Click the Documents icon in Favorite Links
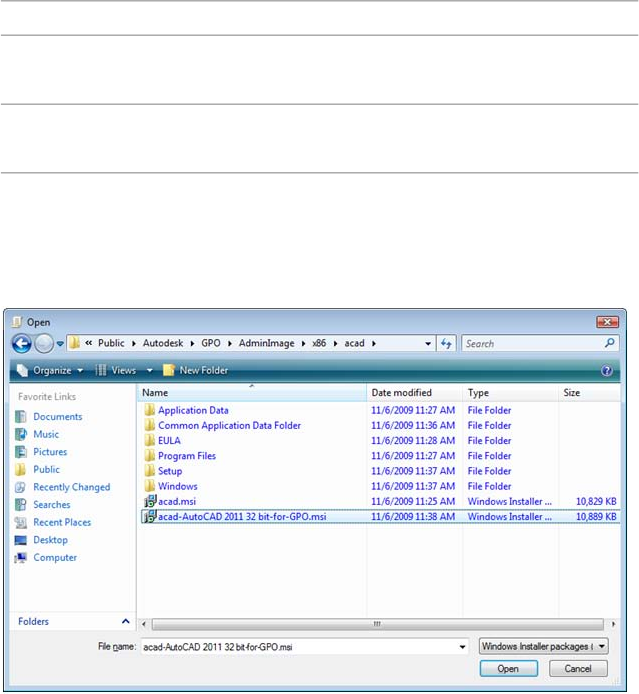 tap(21, 416)
